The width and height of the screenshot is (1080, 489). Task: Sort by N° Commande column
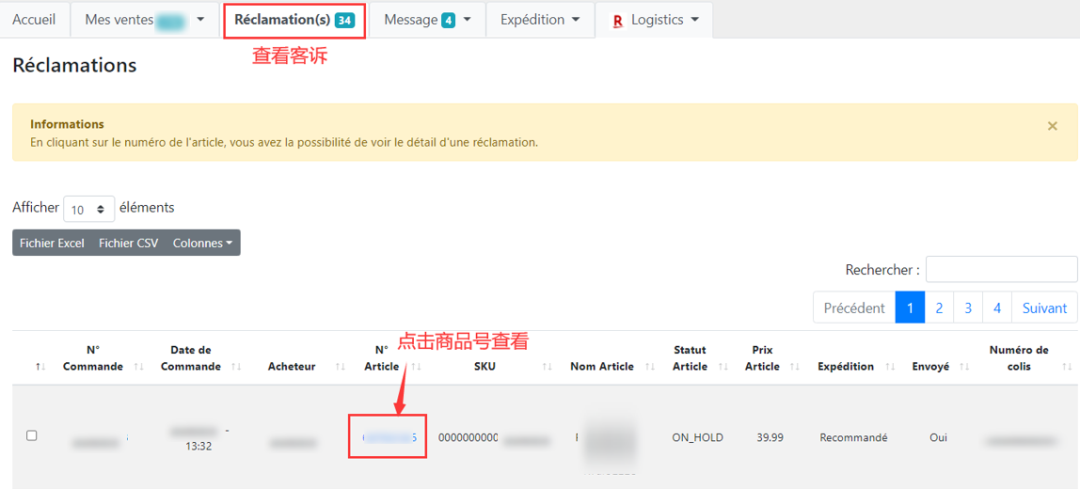[x=101, y=358]
